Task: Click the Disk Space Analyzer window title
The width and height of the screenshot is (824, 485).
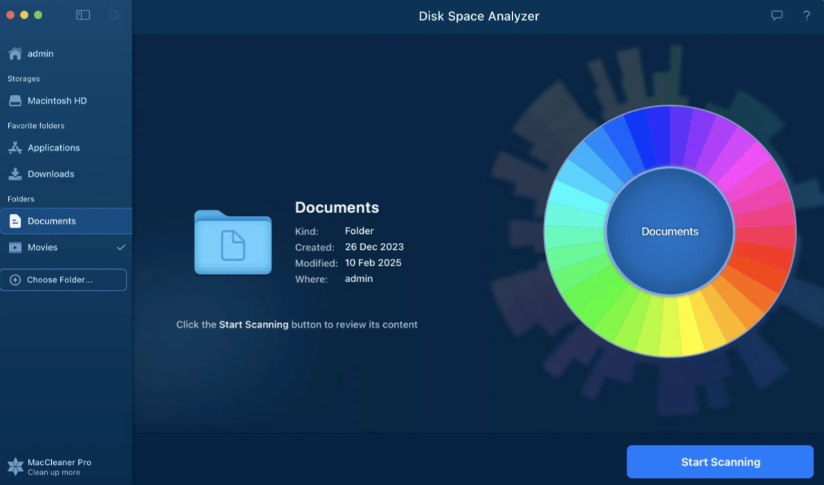Action: [x=479, y=16]
